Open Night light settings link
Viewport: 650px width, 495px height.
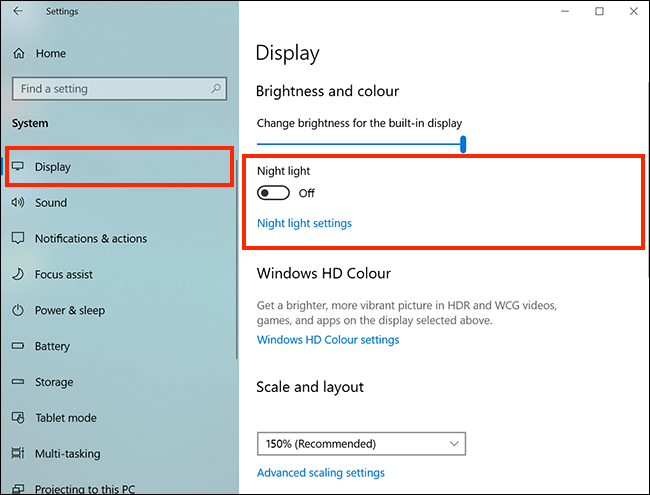(304, 223)
